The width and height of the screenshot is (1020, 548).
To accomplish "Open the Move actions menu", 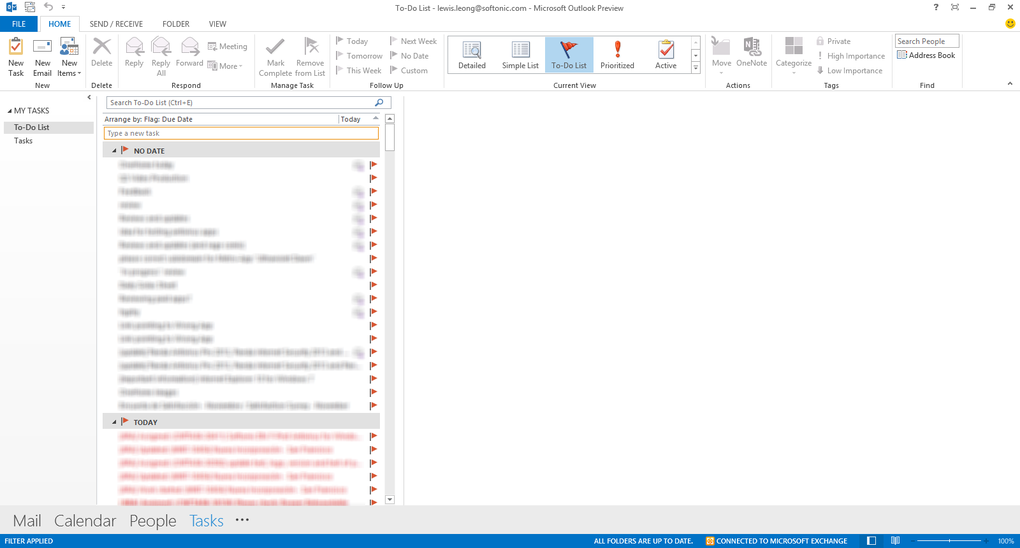I will tap(721, 55).
